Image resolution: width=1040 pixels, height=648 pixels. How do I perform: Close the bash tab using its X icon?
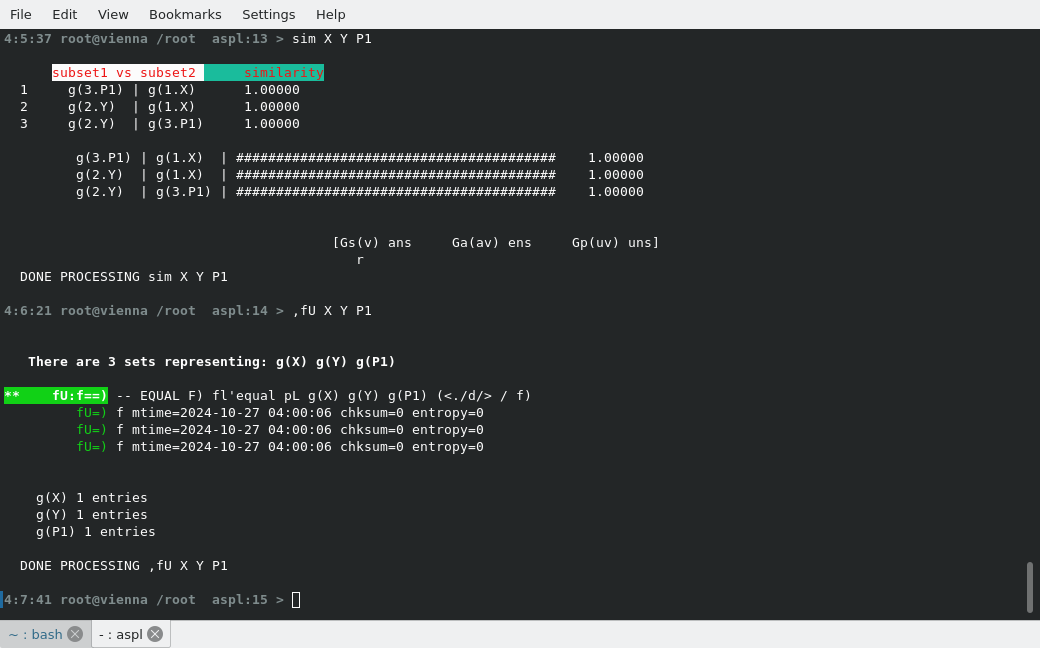pyautogui.click(x=75, y=634)
